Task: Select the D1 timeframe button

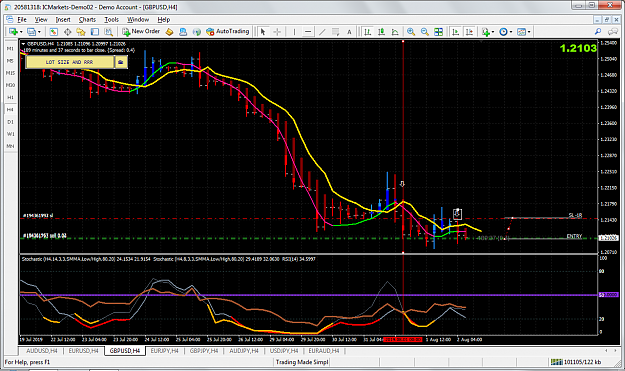Action: 10,122
